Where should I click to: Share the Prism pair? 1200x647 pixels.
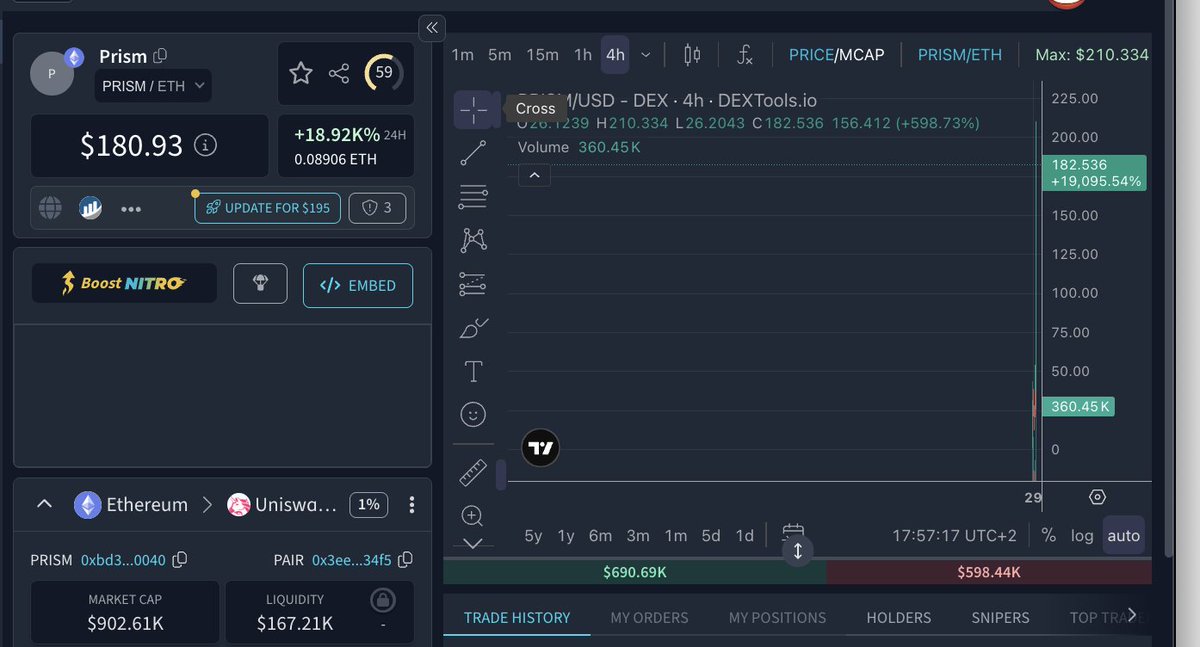tap(339, 73)
